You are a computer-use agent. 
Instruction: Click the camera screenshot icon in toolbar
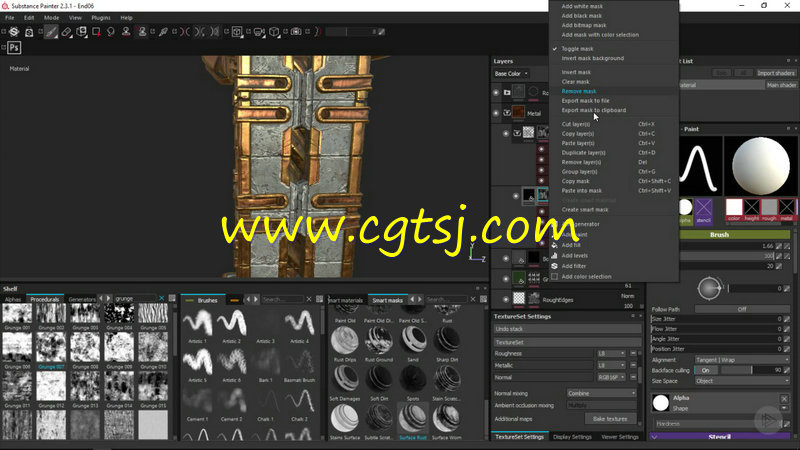point(296,32)
